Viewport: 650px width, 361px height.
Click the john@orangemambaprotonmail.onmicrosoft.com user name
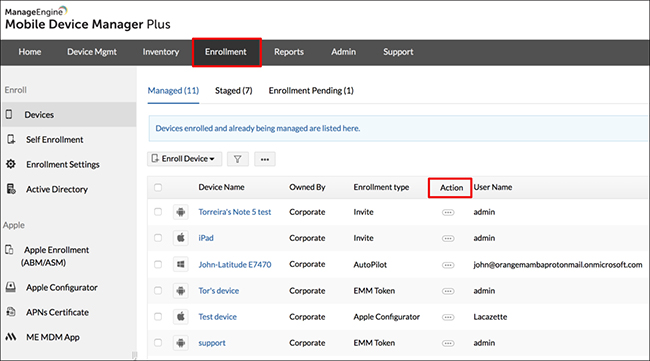pos(558,264)
